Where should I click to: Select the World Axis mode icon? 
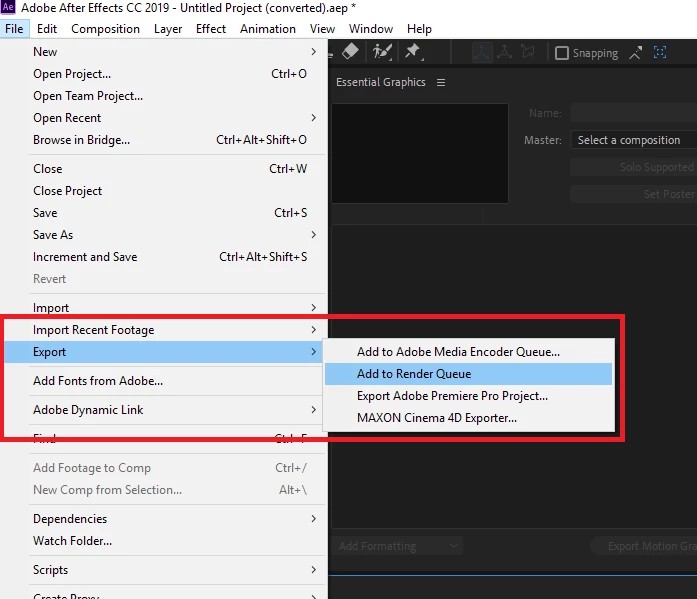[x=505, y=52]
